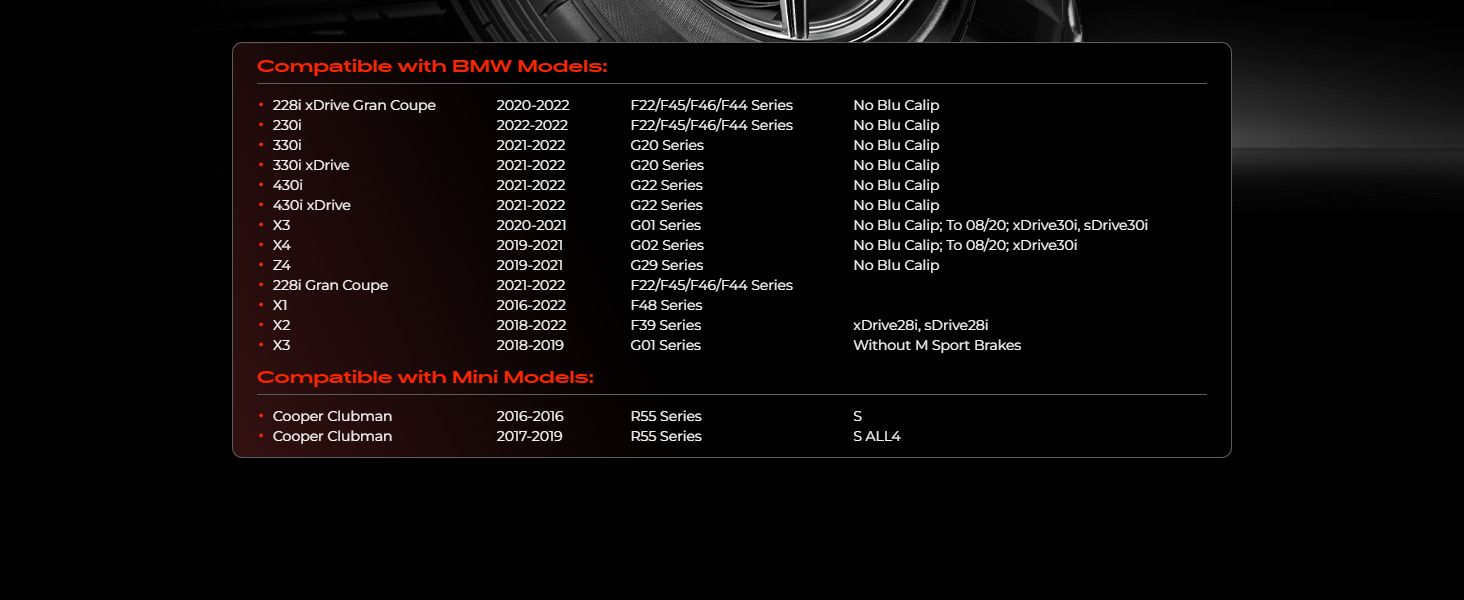Click 'No Blu Calip' in the 430i xDrive row
The width and height of the screenshot is (1464, 600).
(x=896, y=205)
